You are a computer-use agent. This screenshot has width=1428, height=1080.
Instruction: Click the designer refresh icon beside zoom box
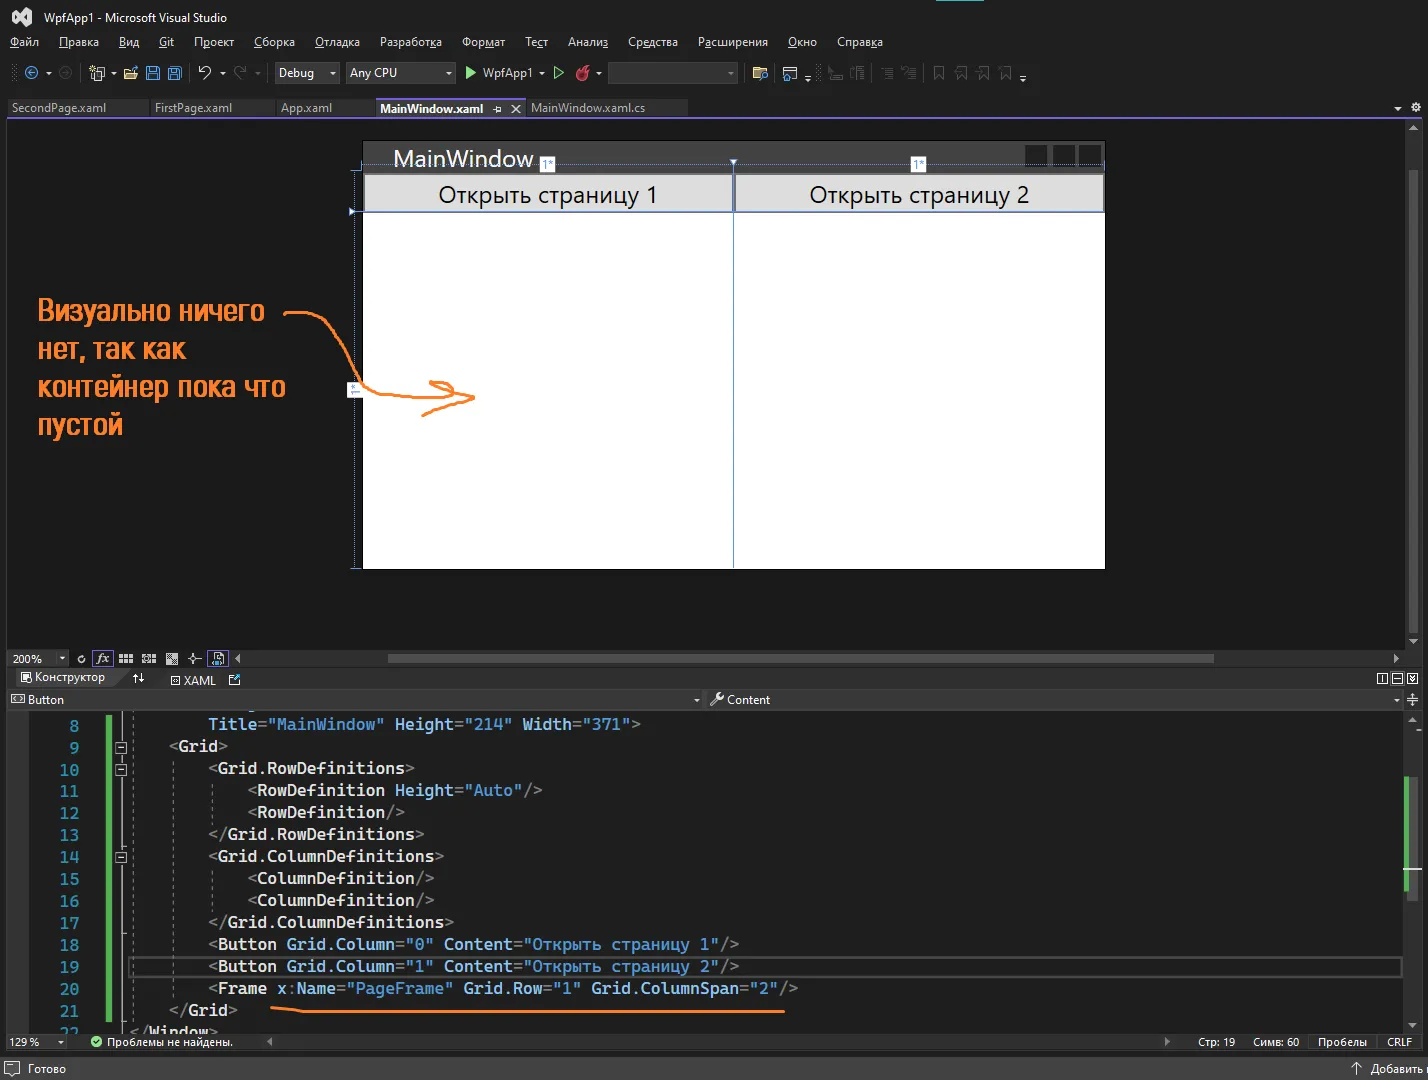(x=81, y=659)
